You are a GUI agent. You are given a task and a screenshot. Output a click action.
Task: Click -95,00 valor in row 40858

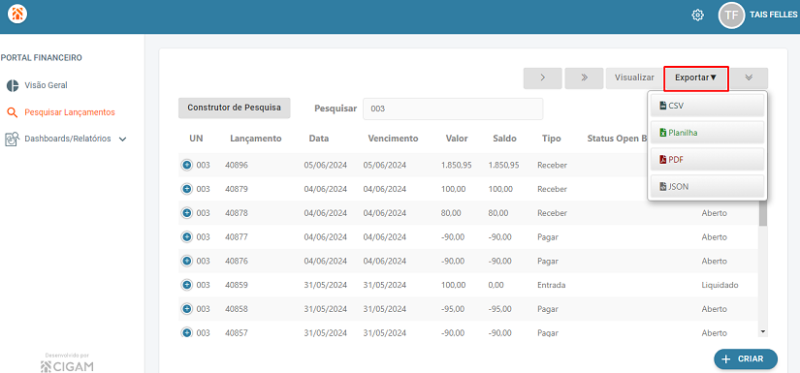453,309
